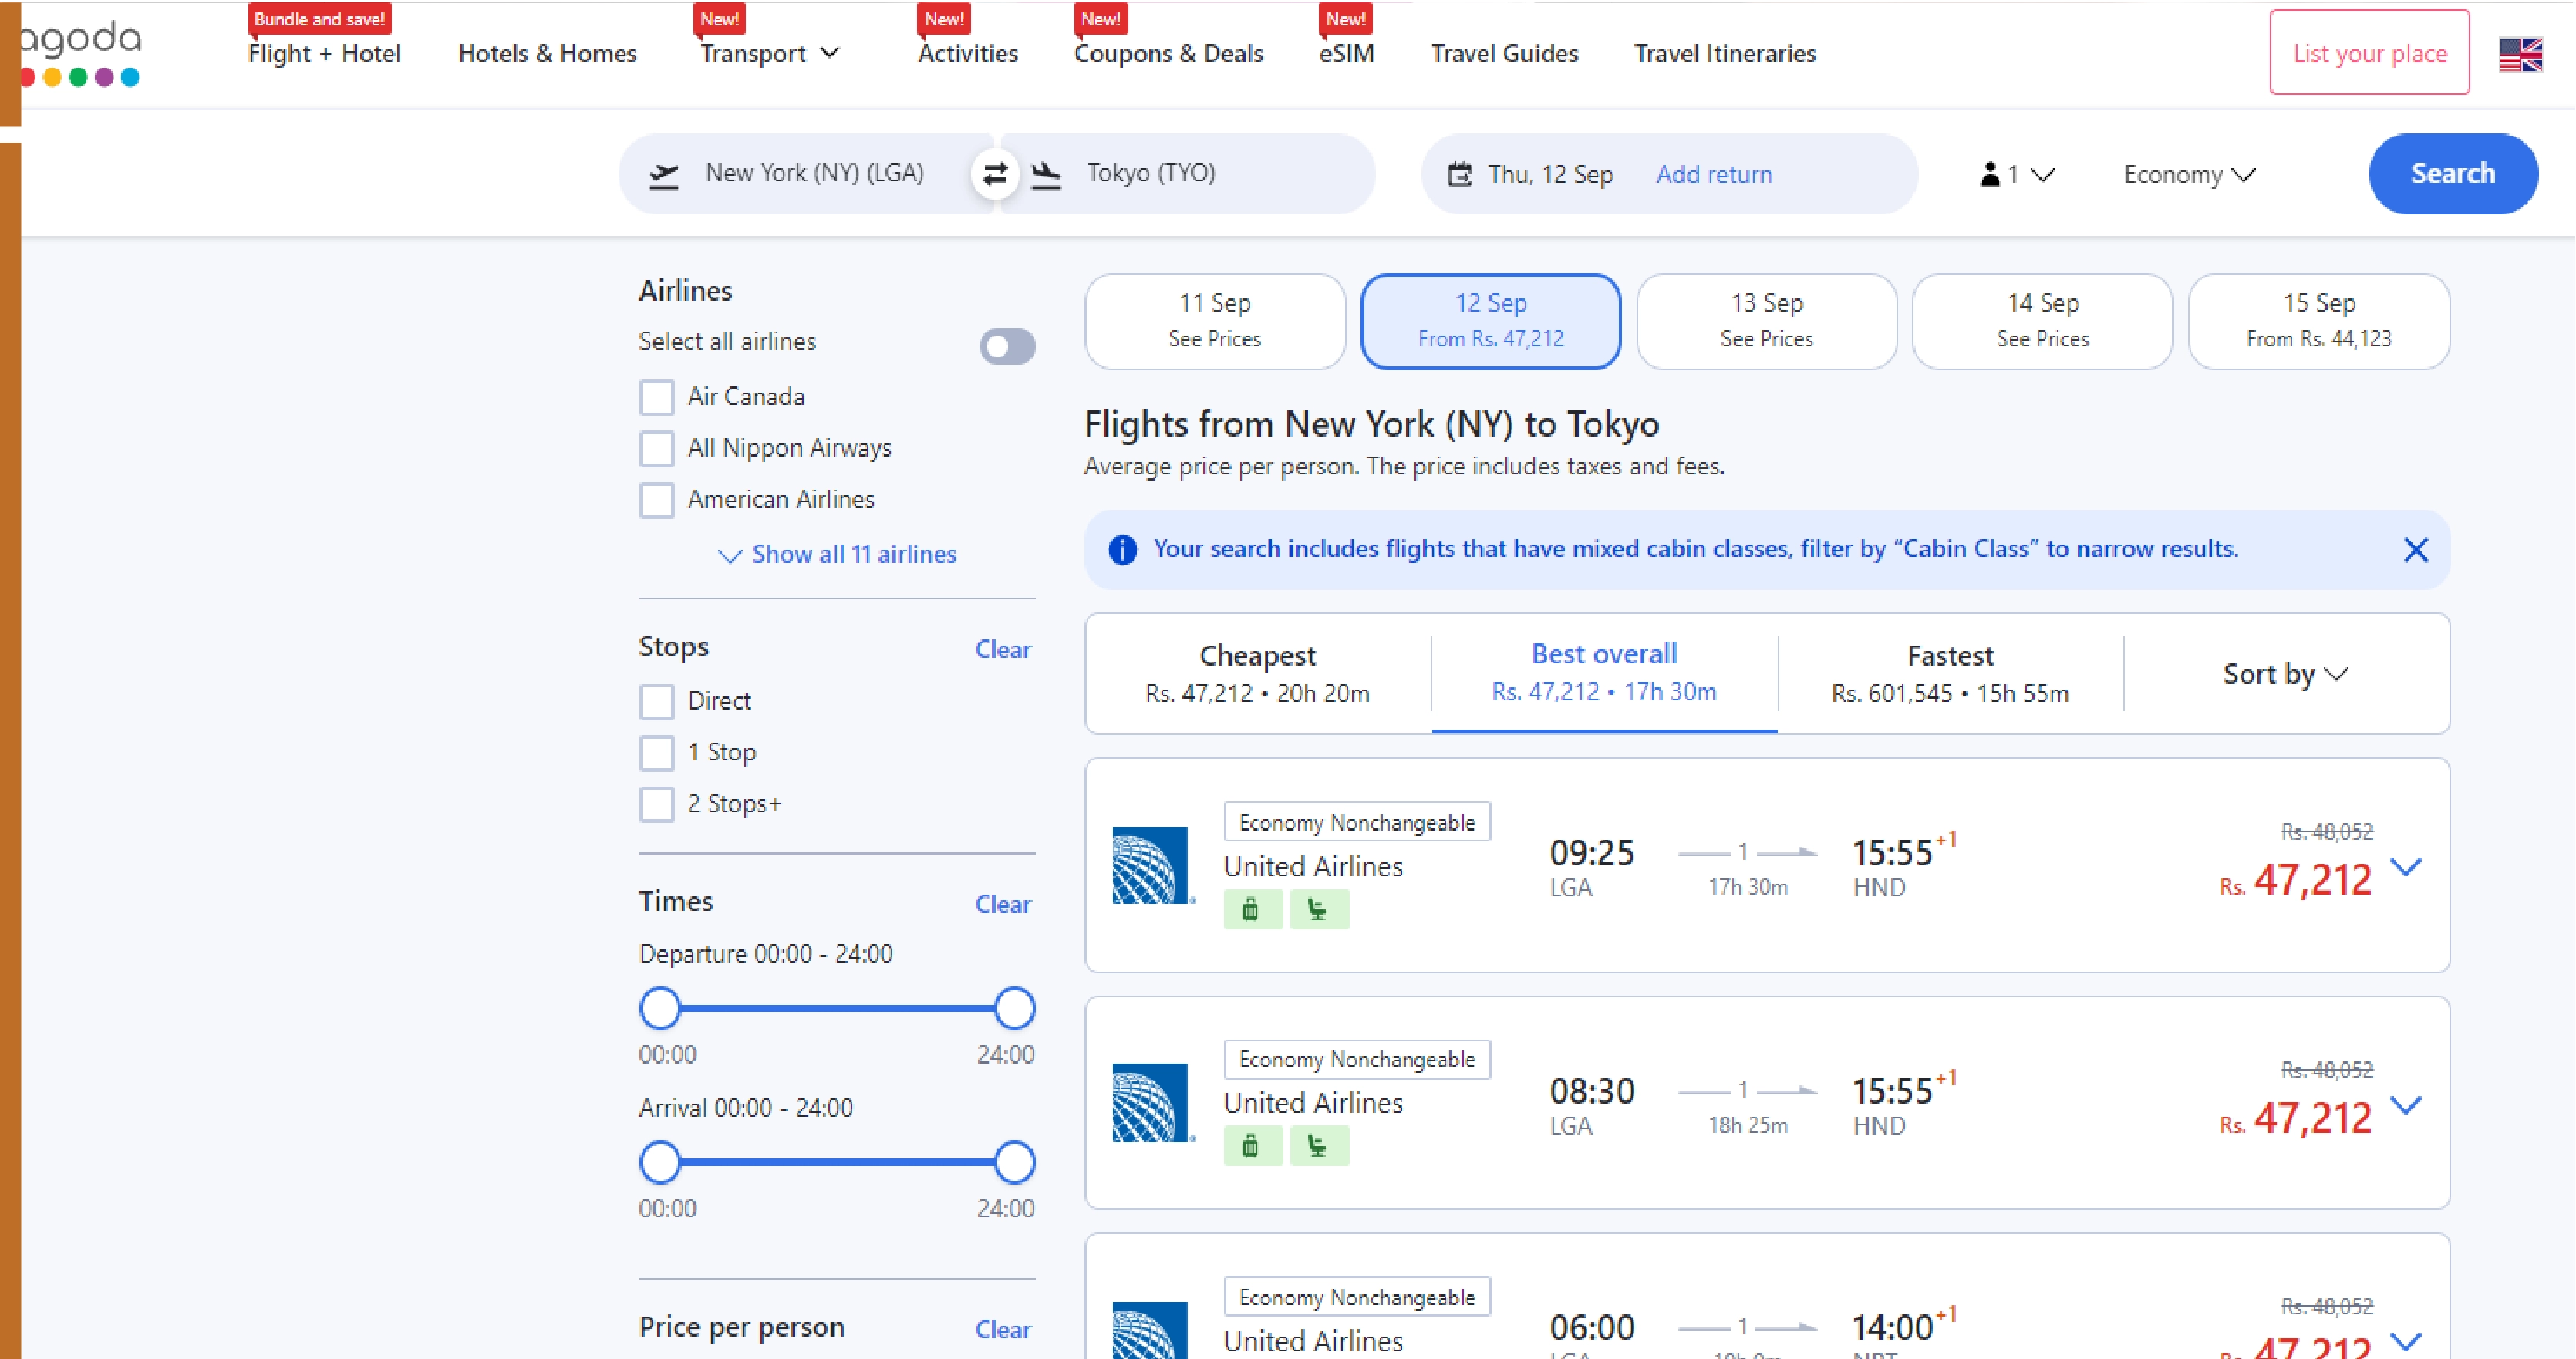This screenshot has width=2576, height=1359.
Task: Enable the Select all airlines toggle
Action: (x=1007, y=345)
